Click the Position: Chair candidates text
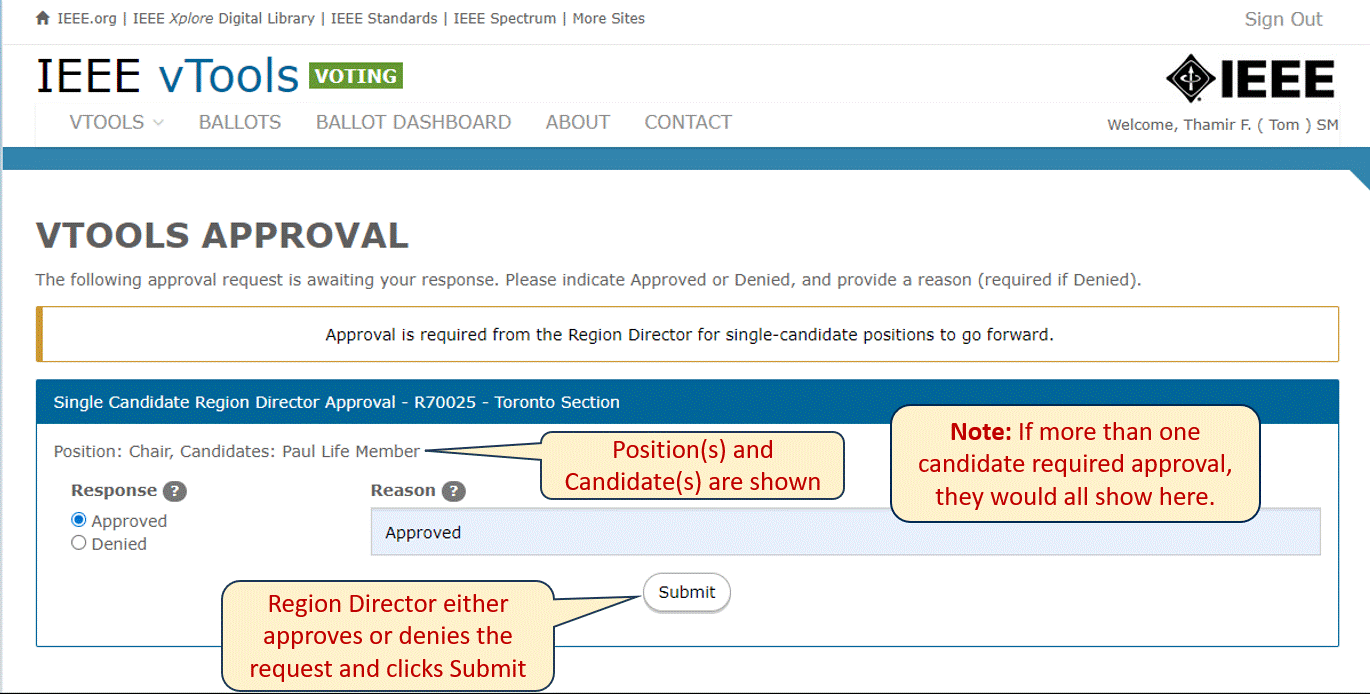This screenshot has height=694, width=1370. pos(237,451)
